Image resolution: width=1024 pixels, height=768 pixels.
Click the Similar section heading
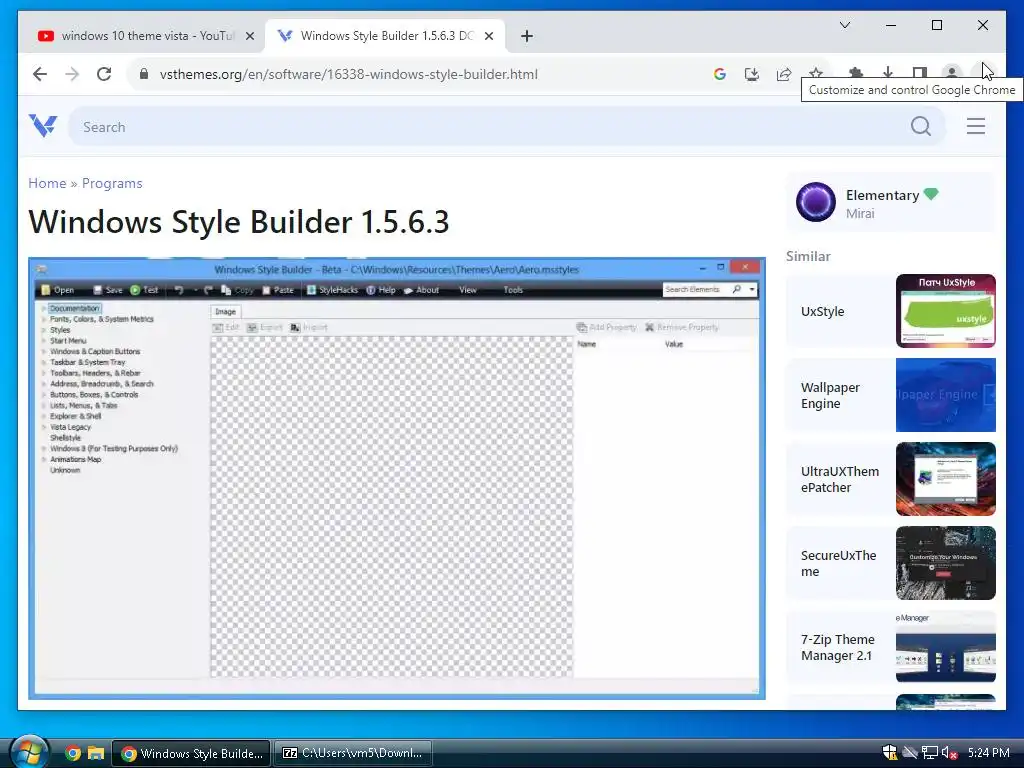[x=808, y=256]
